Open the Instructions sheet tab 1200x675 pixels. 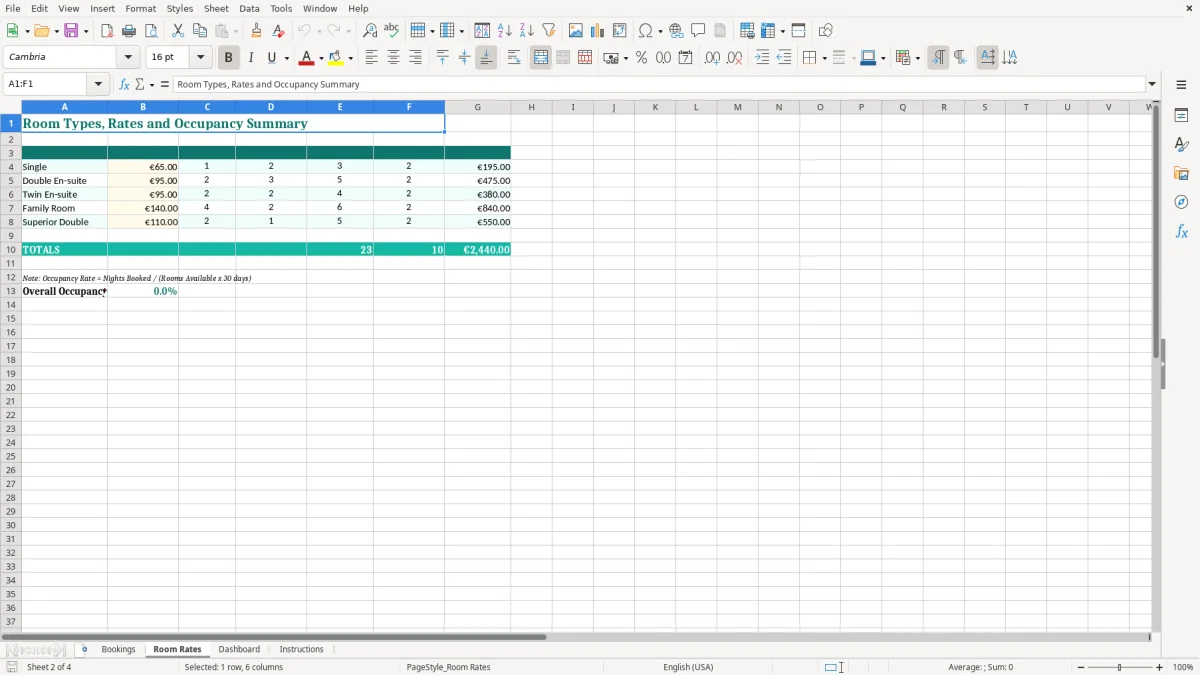click(x=301, y=650)
